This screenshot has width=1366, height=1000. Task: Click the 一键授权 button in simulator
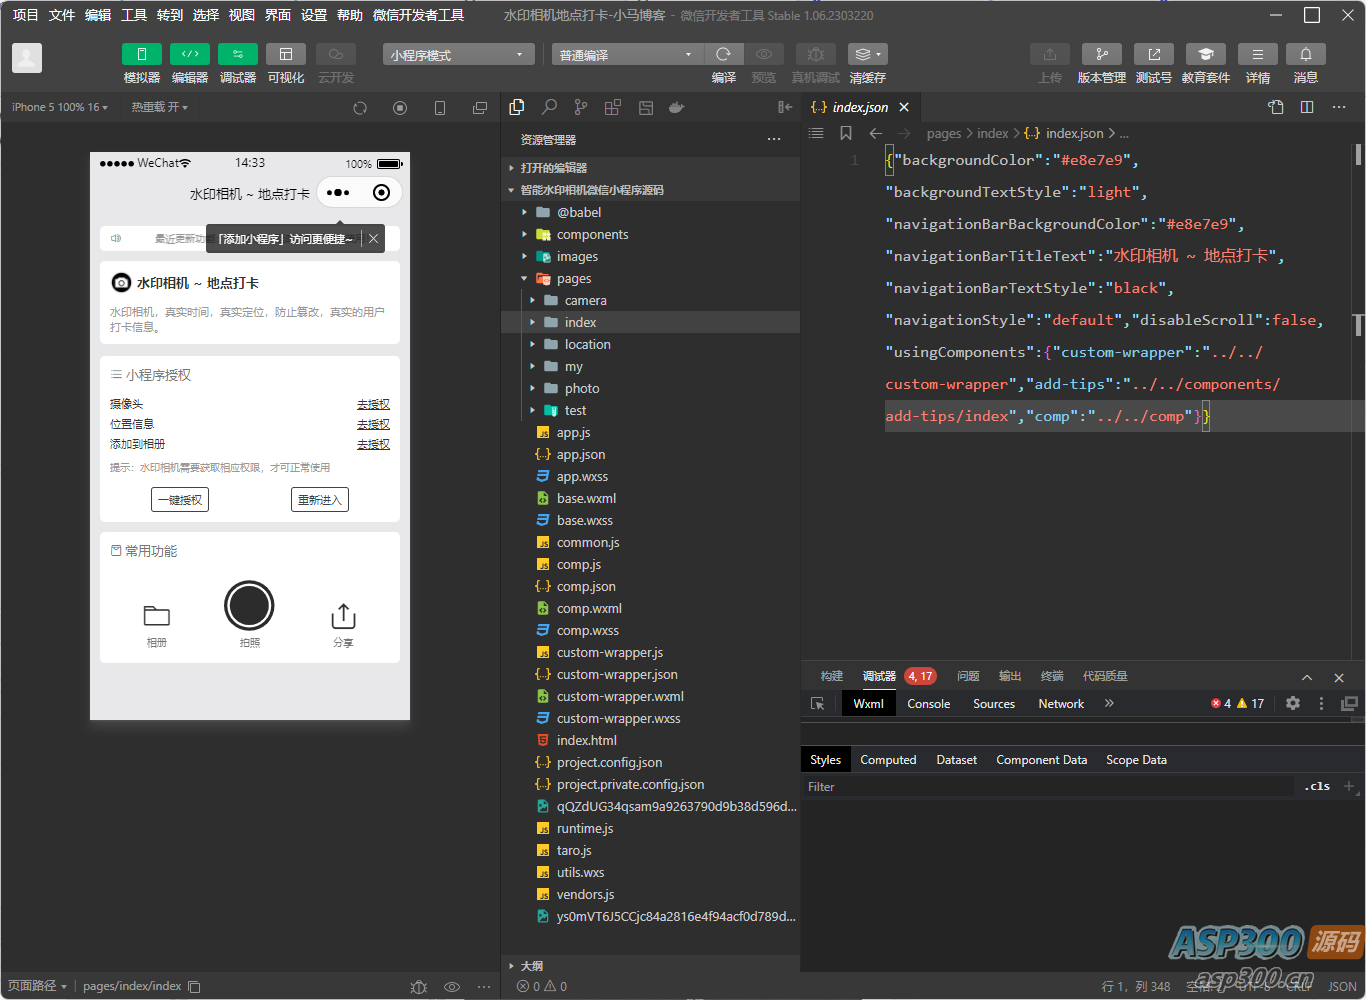[x=180, y=500]
